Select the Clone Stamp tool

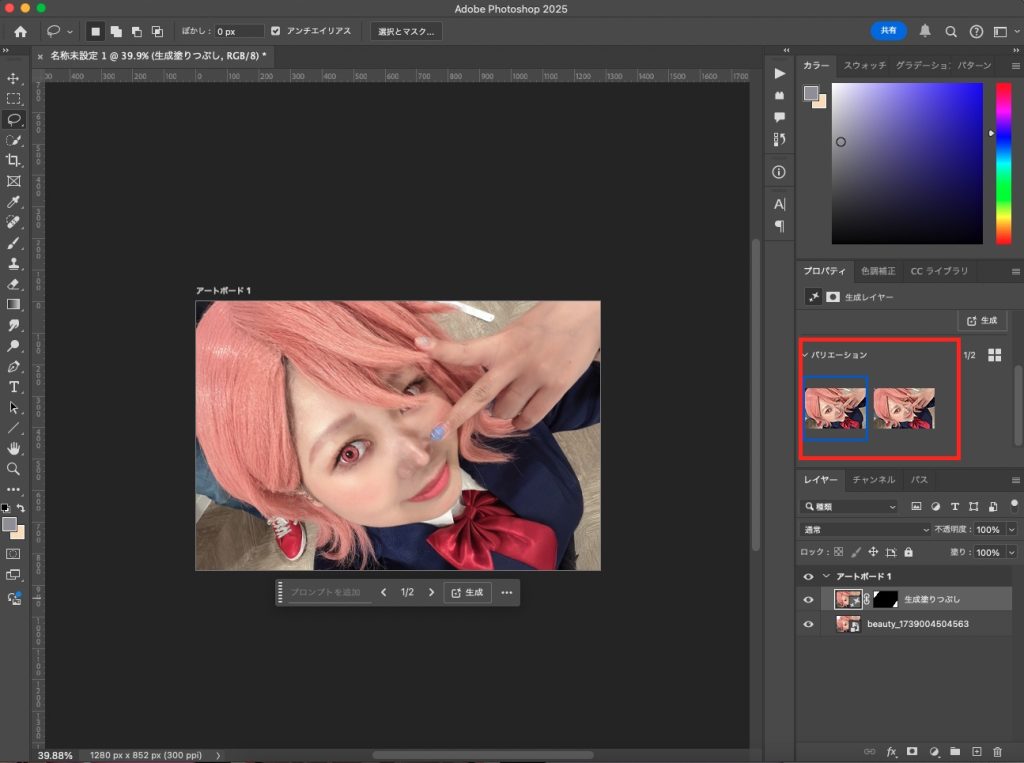13,263
